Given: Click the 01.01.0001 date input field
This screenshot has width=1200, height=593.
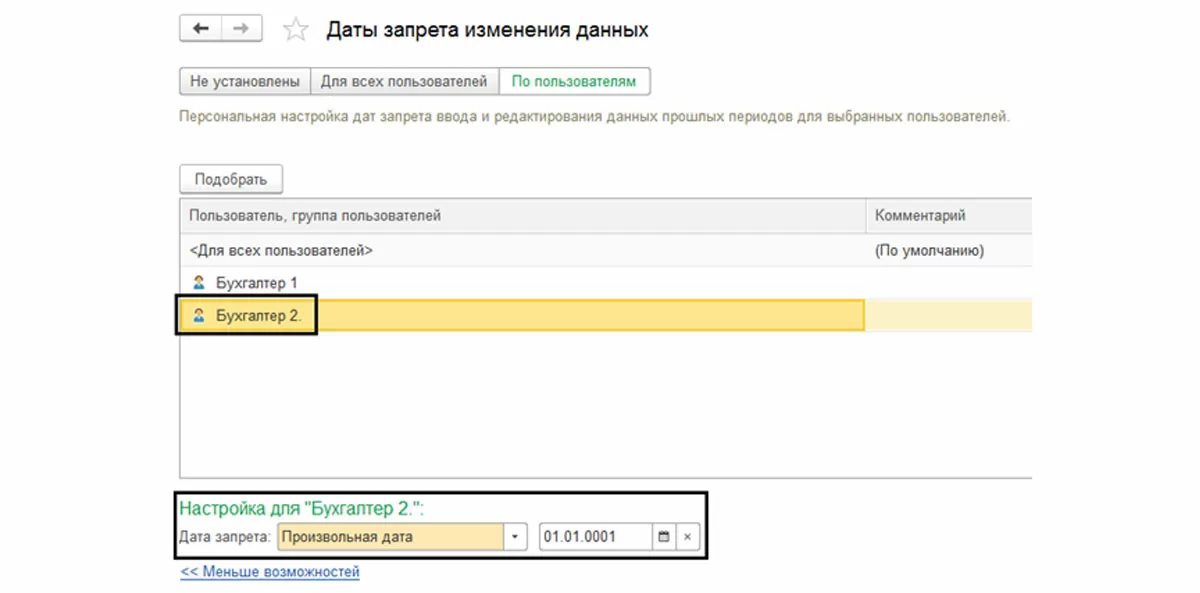Looking at the screenshot, I should coord(595,537).
